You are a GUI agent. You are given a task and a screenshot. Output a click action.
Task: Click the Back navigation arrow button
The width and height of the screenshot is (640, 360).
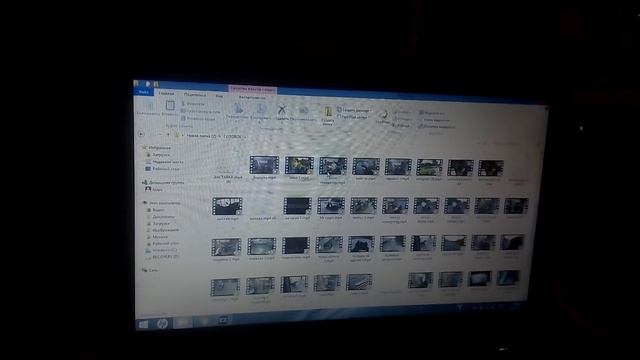pos(141,133)
